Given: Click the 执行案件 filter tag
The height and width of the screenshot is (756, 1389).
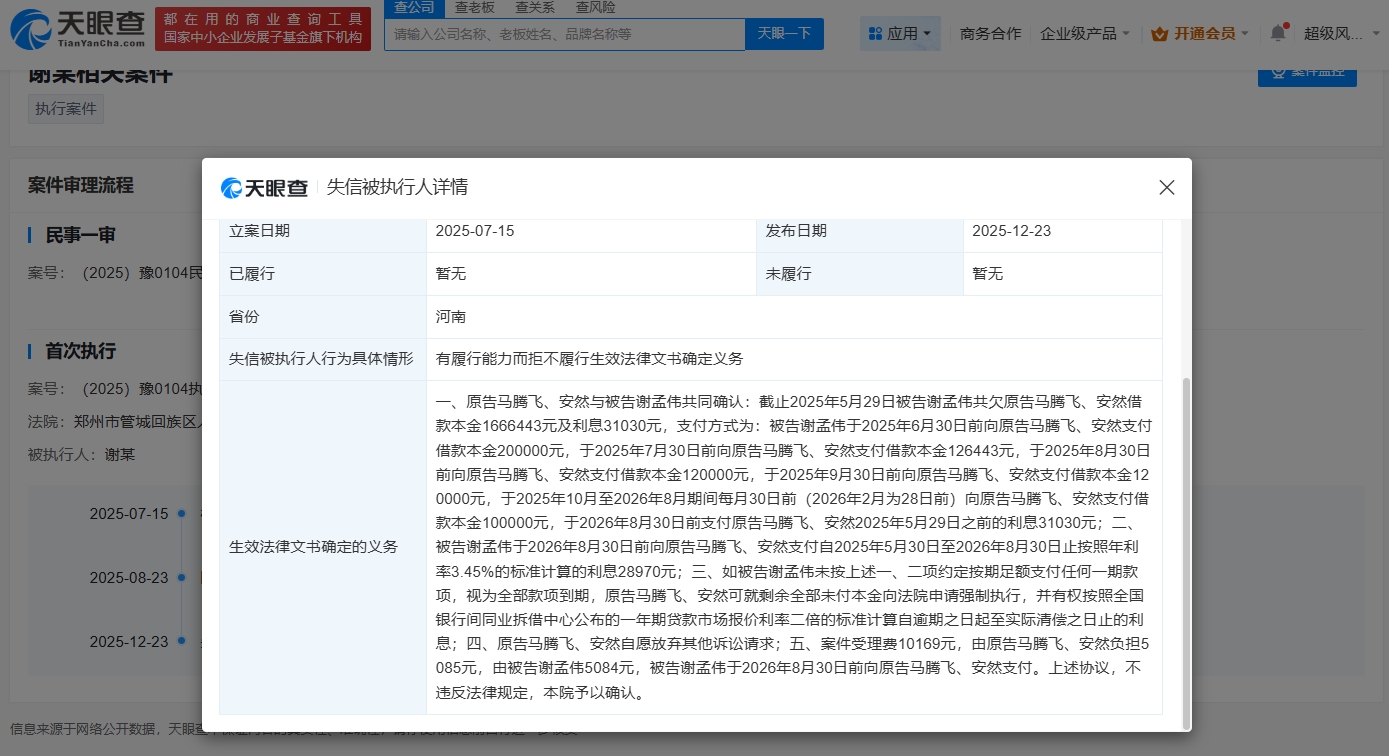Looking at the screenshot, I should pos(65,108).
